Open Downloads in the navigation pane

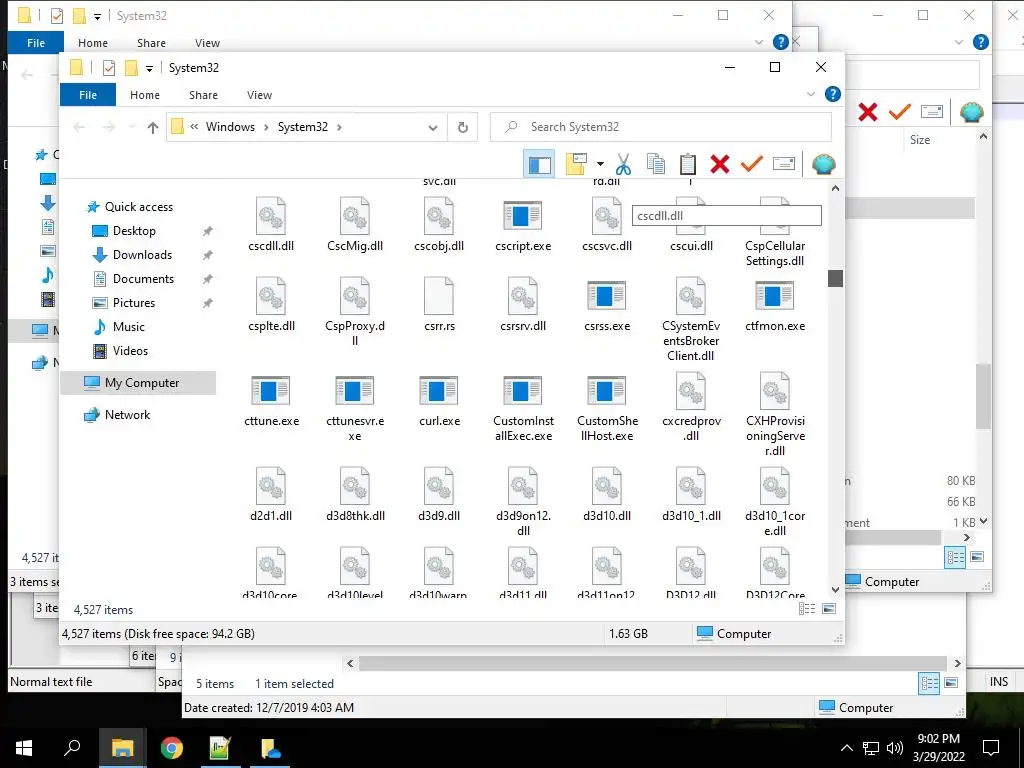click(142, 255)
